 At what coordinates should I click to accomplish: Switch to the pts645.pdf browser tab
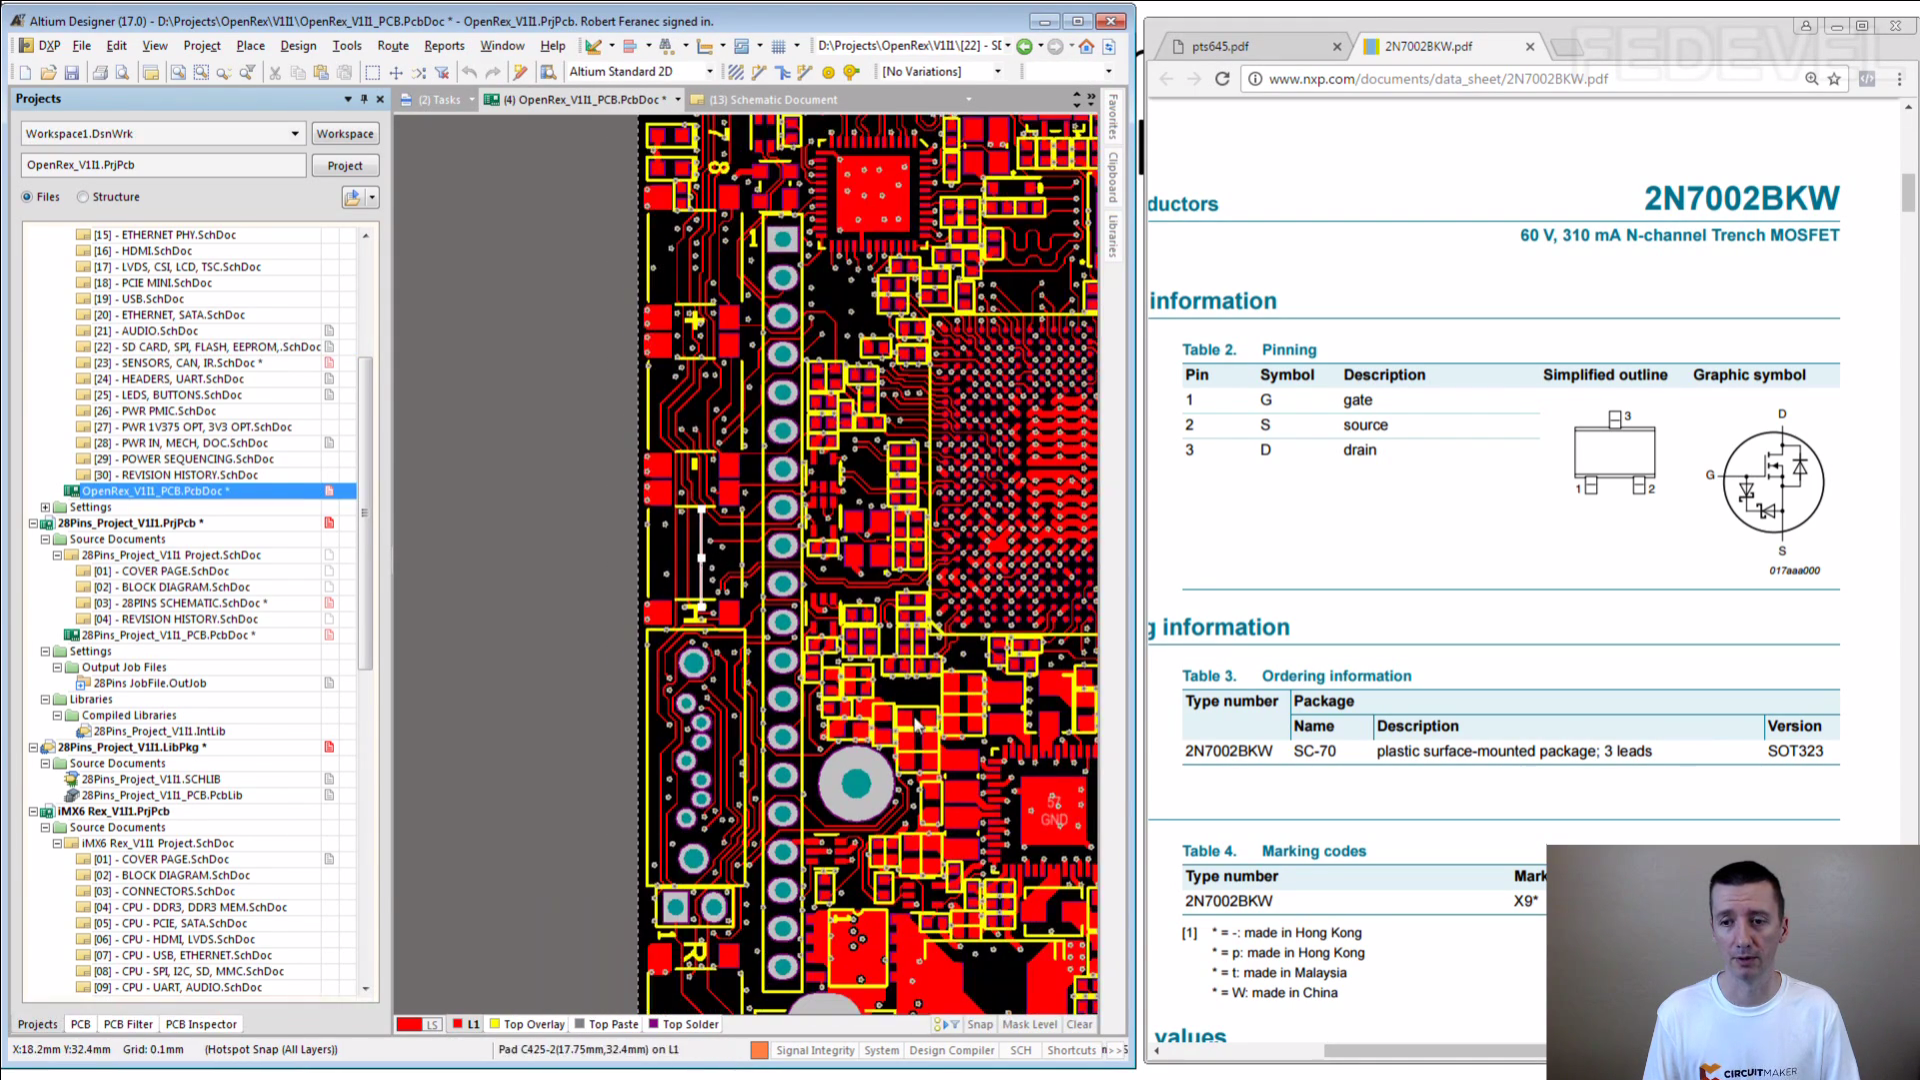pyautogui.click(x=1220, y=46)
